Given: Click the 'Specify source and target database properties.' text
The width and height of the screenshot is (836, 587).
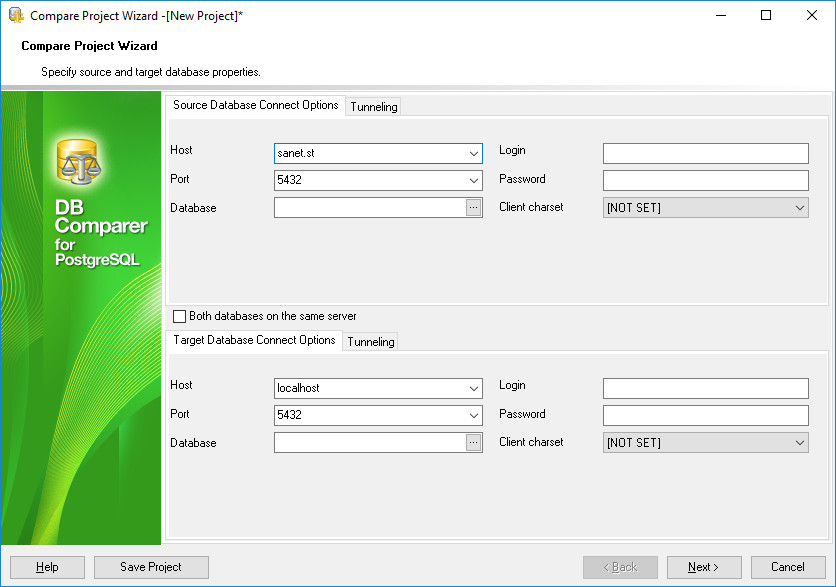Looking at the screenshot, I should (151, 72).
